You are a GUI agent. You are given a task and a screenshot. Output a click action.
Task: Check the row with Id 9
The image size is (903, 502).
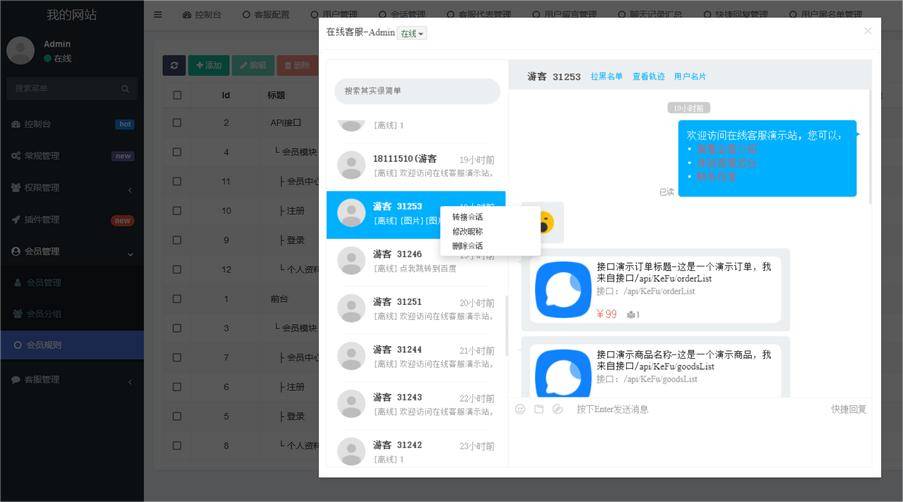pyautogui.click(x=177, y=240)
